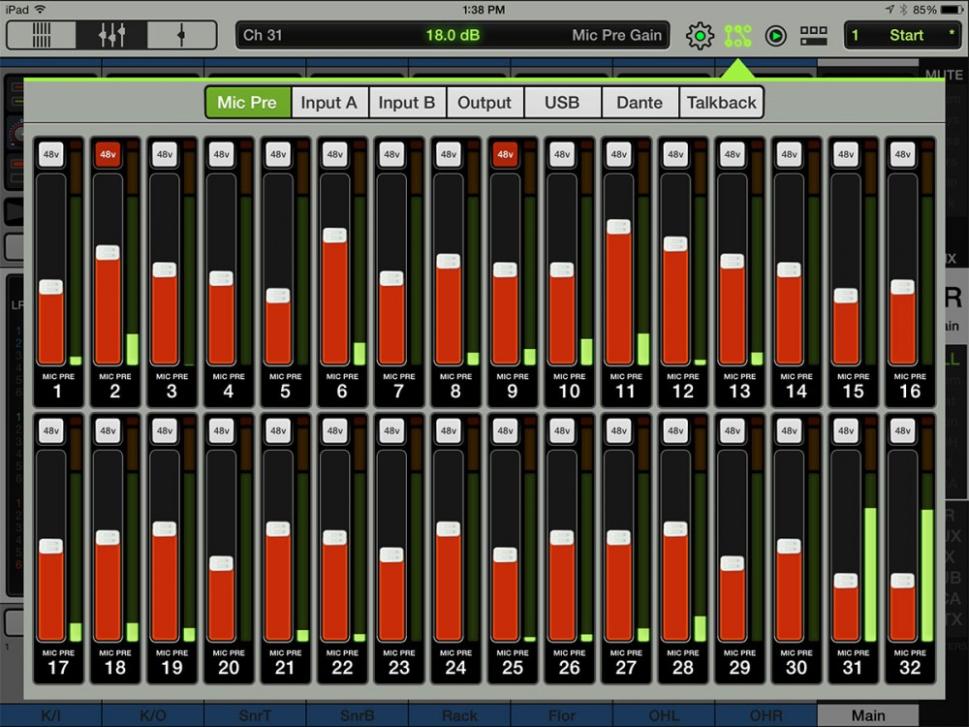Select the Talkback tab
The height and width of the screenshot is (727, 969).
point(721,102)
